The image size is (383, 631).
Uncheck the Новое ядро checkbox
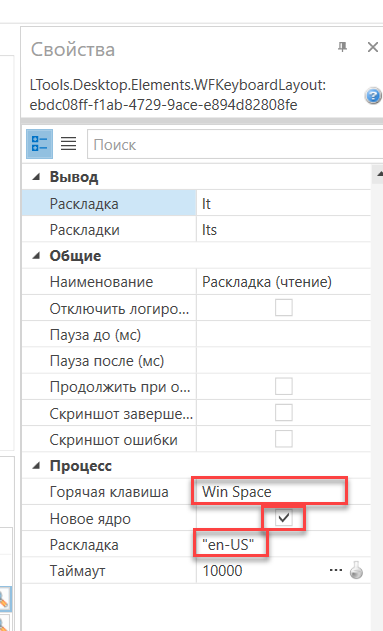(x=284, y=518)
